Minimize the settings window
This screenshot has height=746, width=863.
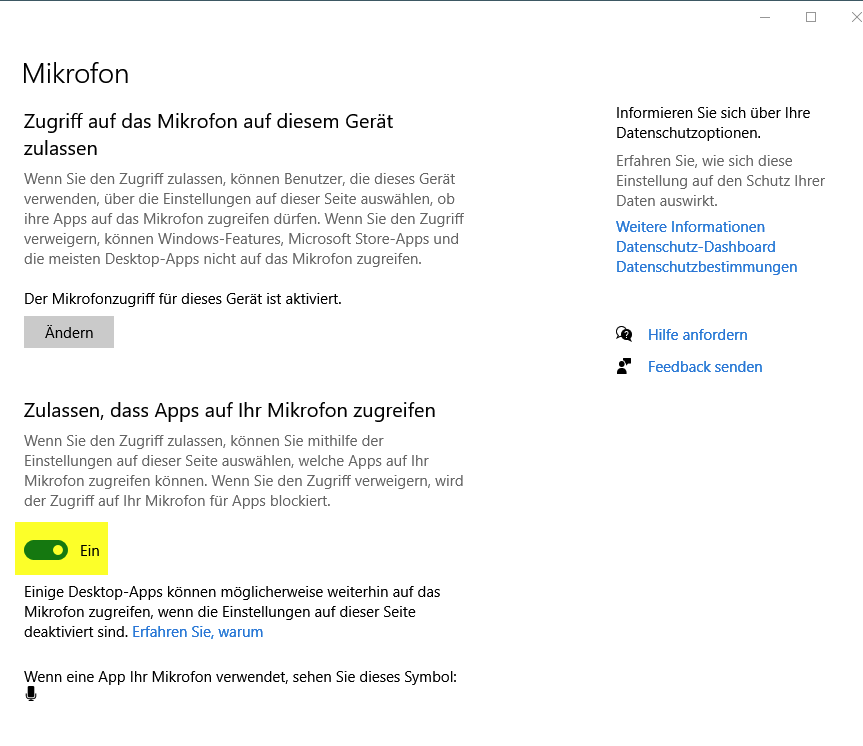click(x=765, y=18)
